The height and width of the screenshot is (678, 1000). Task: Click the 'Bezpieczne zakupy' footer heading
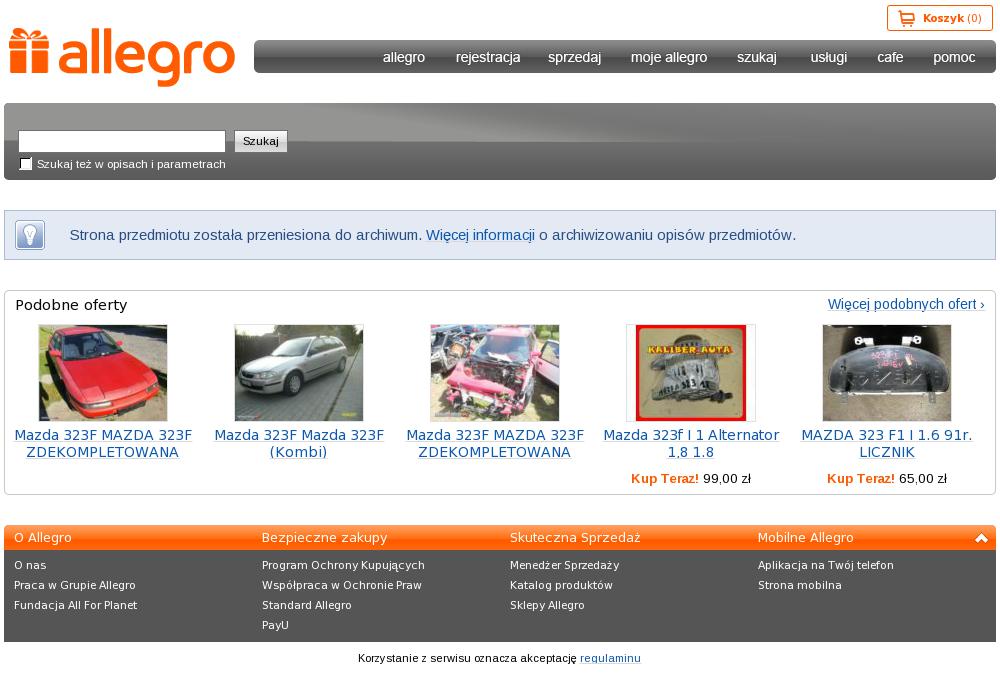[x=325, y=538]
